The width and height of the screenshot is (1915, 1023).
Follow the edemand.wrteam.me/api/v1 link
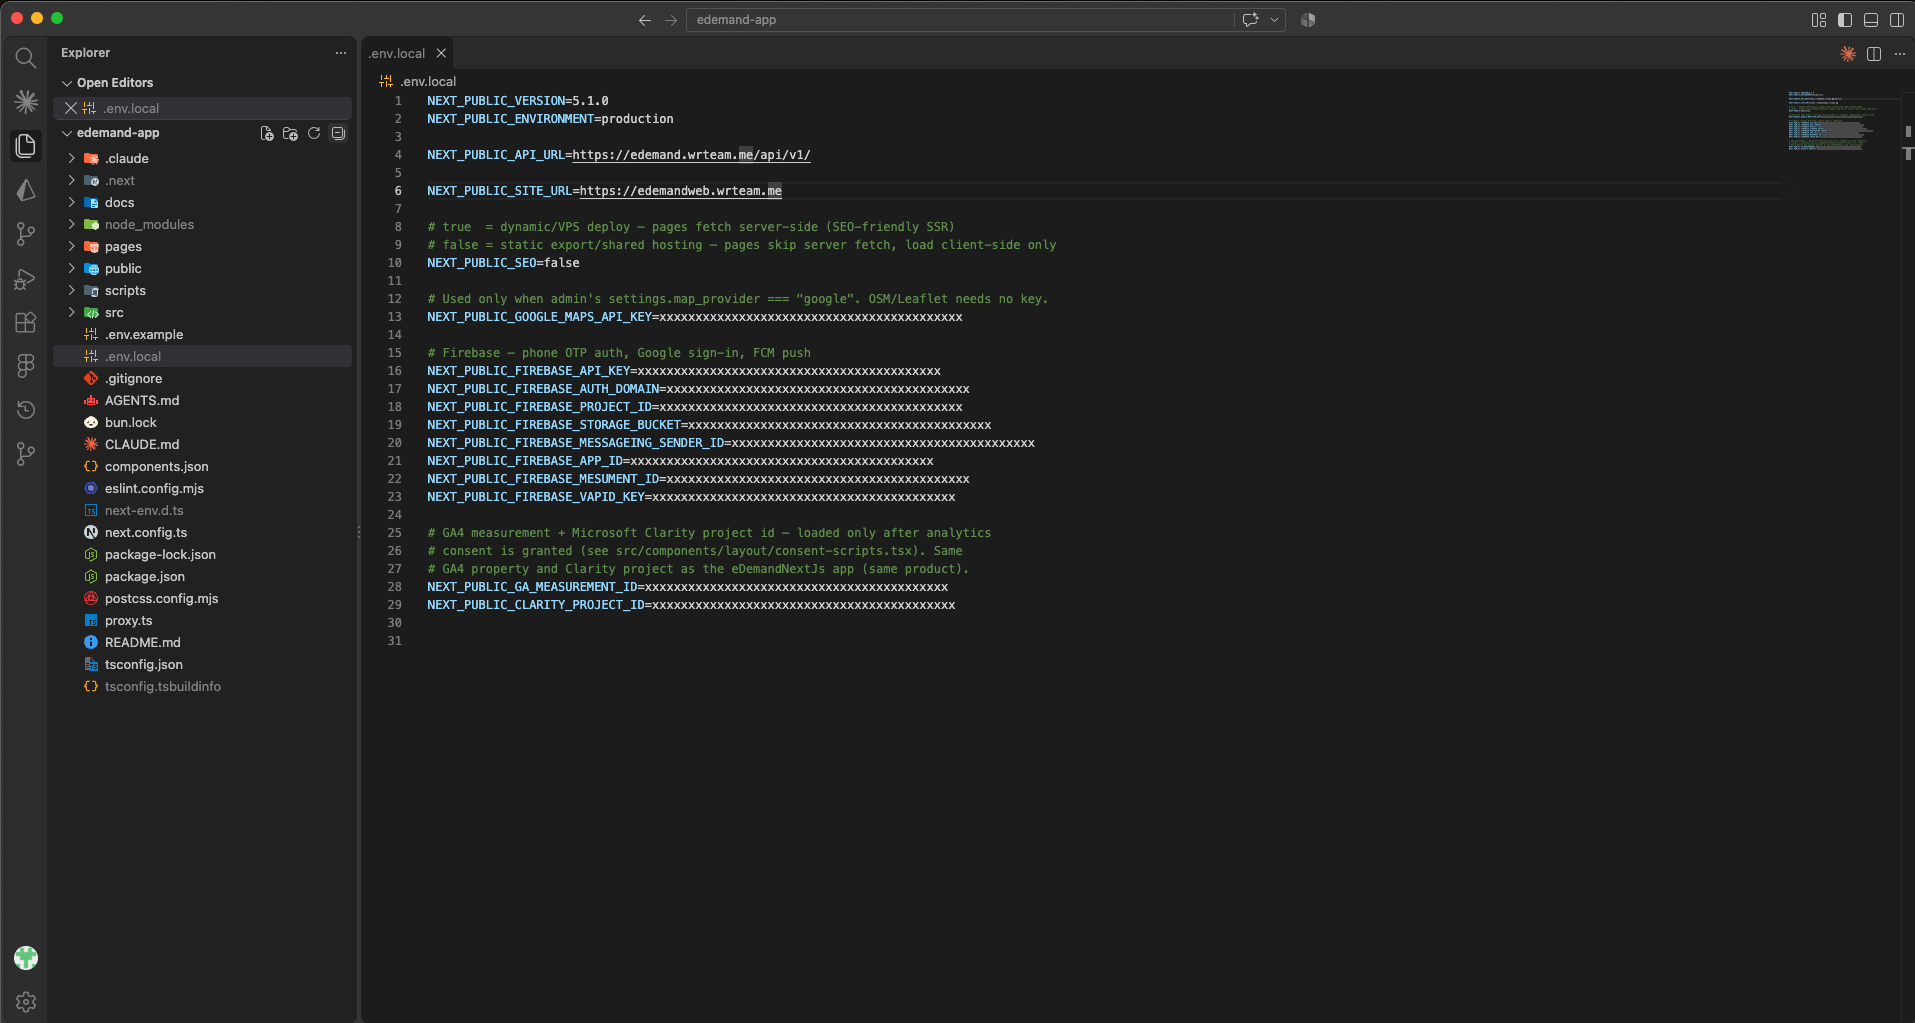coord(691,155)
